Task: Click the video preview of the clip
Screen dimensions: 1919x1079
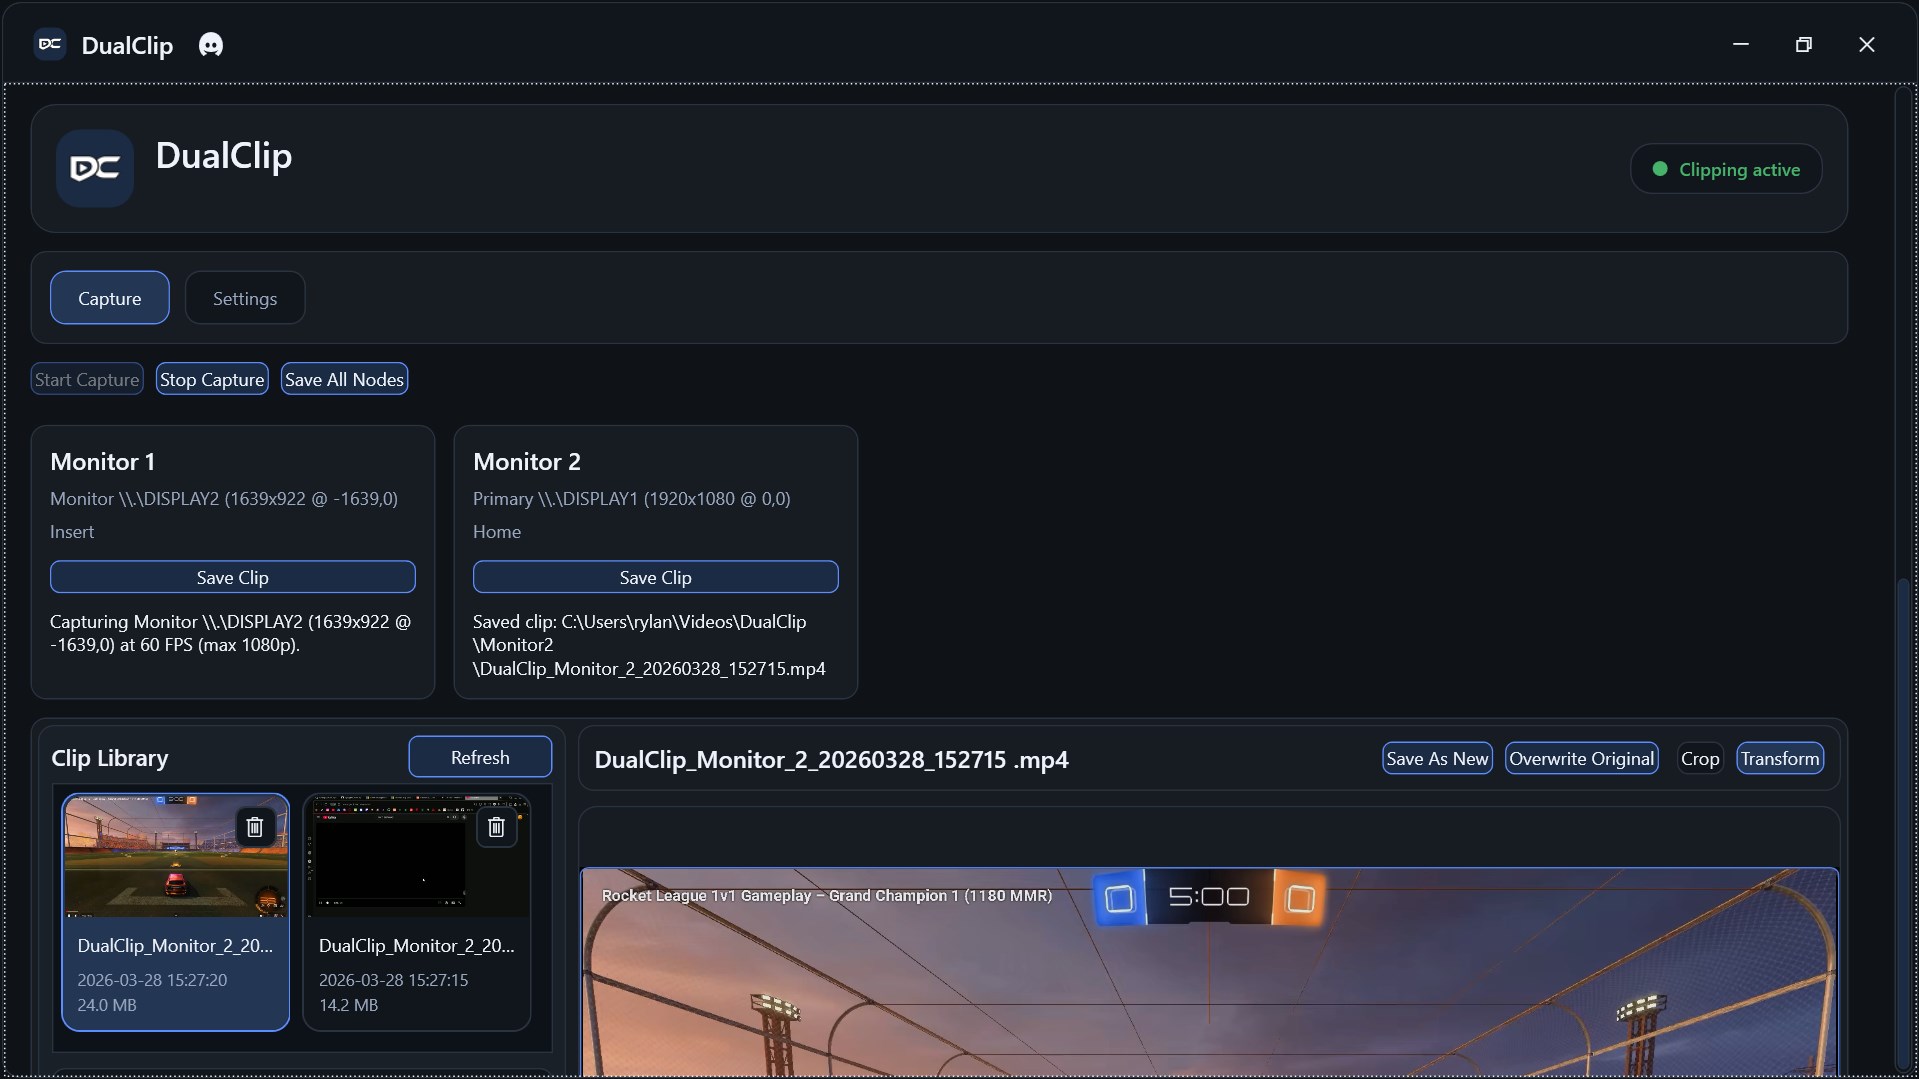Action: [x=1209, y=972]
